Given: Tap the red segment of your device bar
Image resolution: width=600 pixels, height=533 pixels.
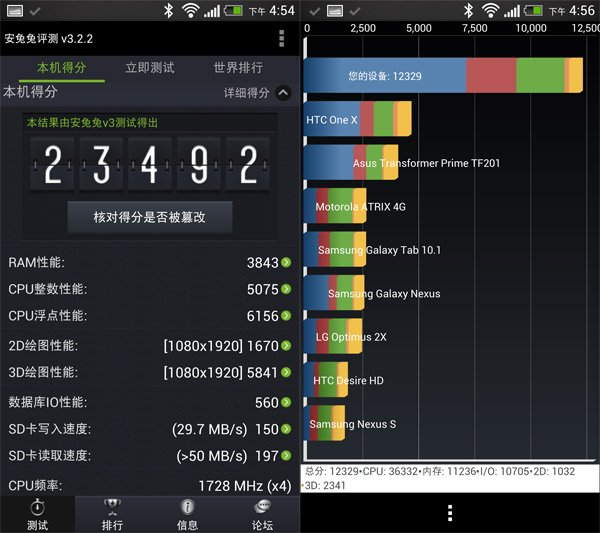Looking at the screenshot, I should 491,75.
